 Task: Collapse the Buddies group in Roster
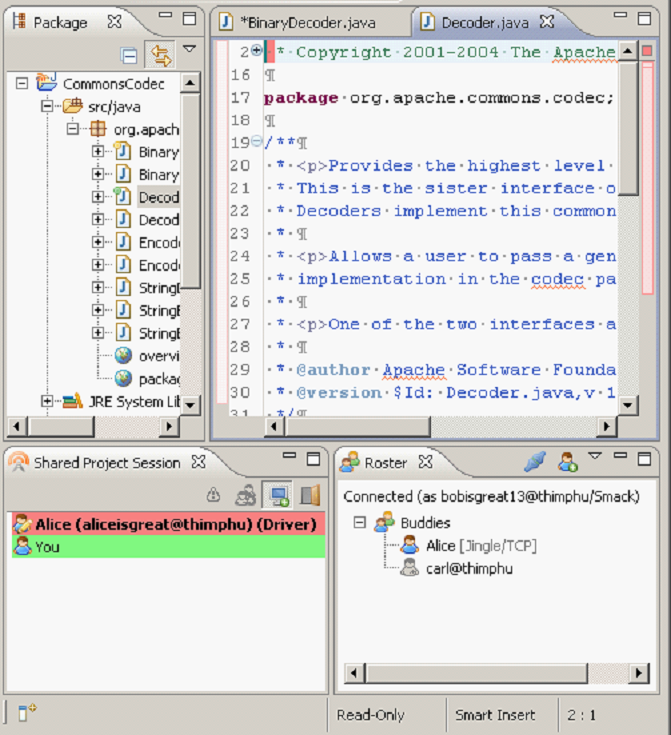click(360, 522)
